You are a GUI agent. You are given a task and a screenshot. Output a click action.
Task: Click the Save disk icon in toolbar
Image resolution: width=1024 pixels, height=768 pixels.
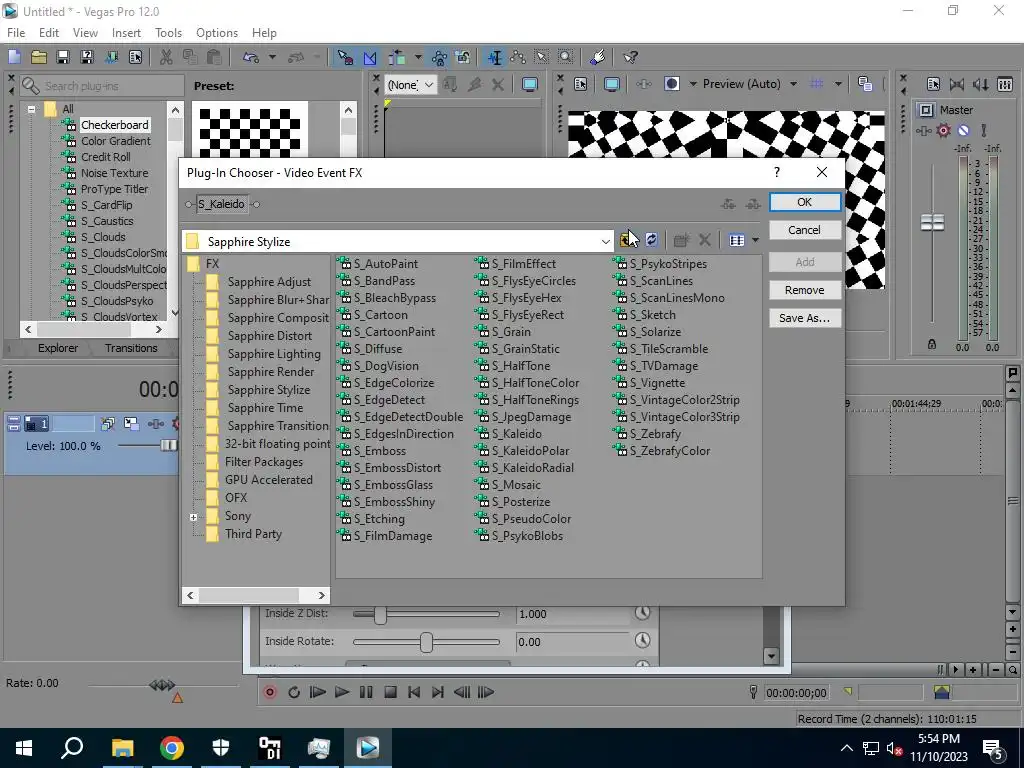pos(63,57)
